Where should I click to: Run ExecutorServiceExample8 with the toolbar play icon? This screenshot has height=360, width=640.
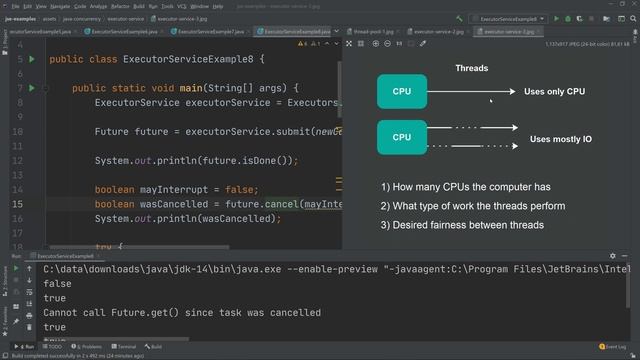pos(556,19)
